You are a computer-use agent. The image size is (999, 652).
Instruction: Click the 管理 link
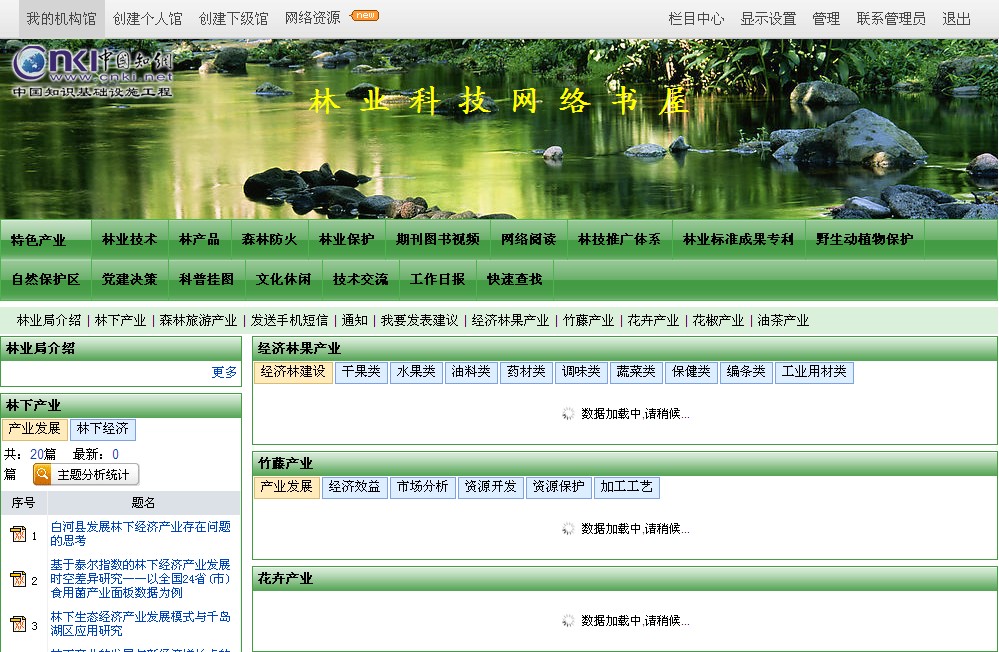826,18
